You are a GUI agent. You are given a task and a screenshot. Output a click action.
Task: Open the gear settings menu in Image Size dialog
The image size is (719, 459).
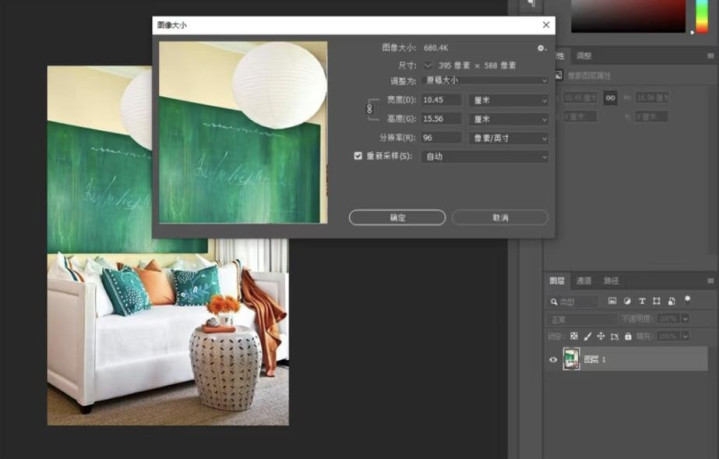pos(541,48)
